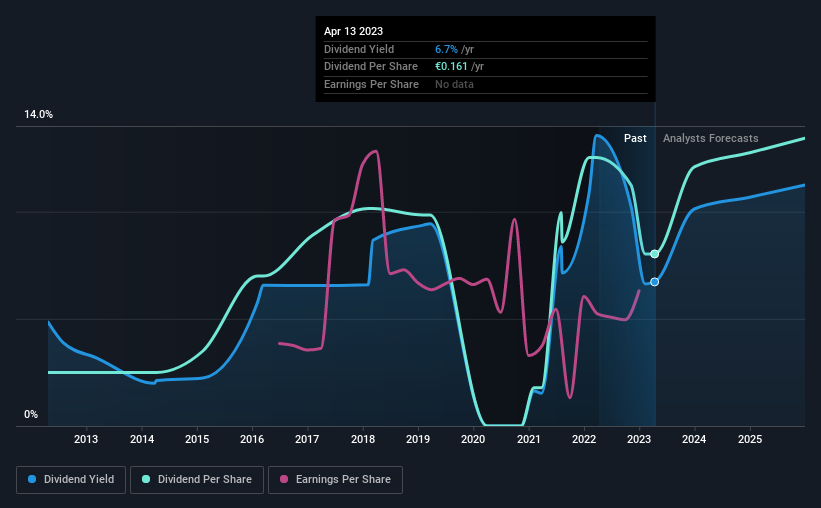Click the 0% y-axis label
Screen dimensions: 821x508
[31, 415]
